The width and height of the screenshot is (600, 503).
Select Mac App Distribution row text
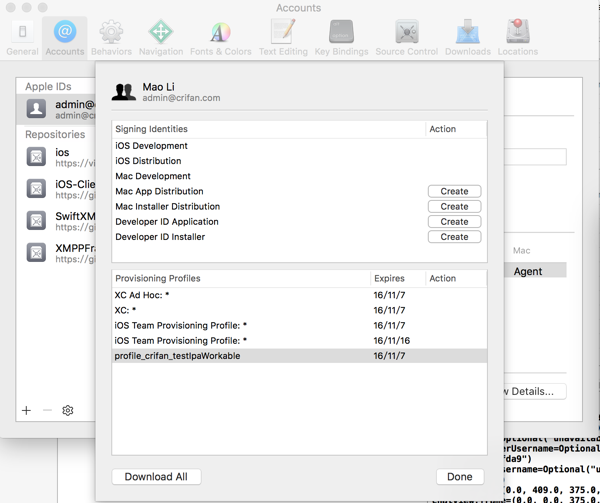[159, 191]
